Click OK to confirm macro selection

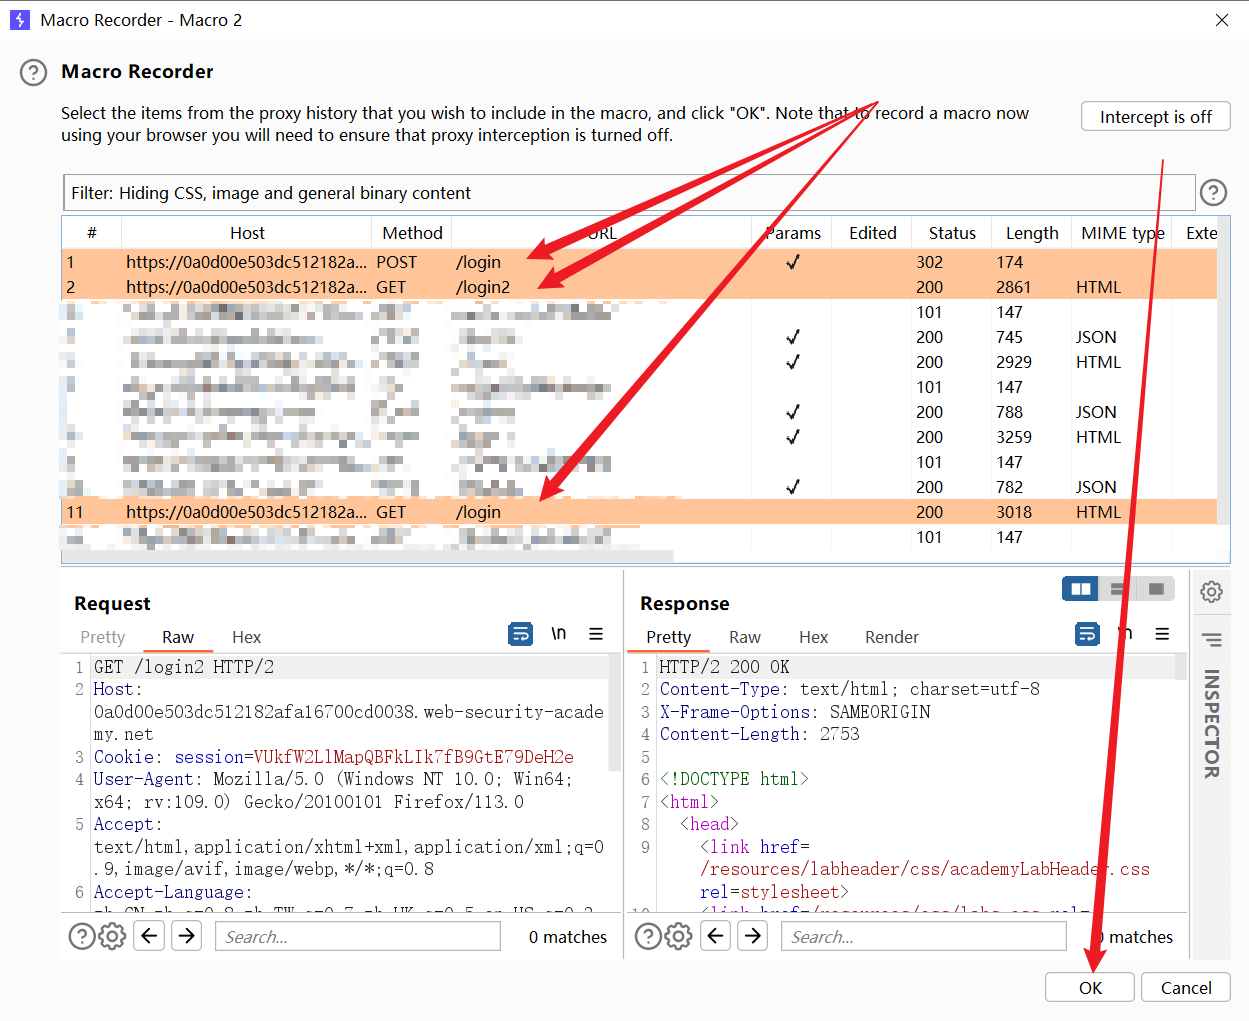coord(1089,987)
